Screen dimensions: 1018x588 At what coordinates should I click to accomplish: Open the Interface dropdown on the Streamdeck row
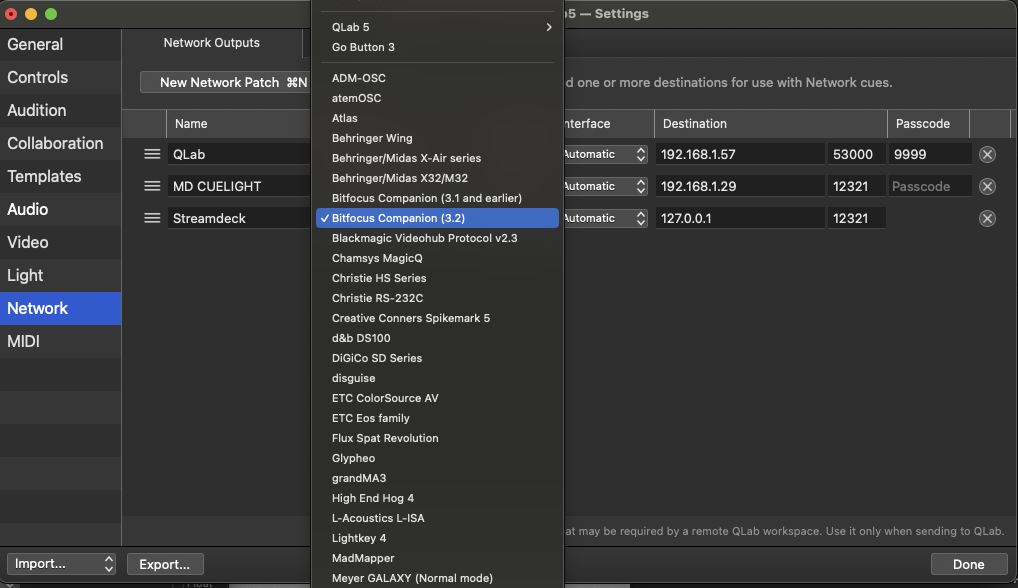tap(603, 217)
